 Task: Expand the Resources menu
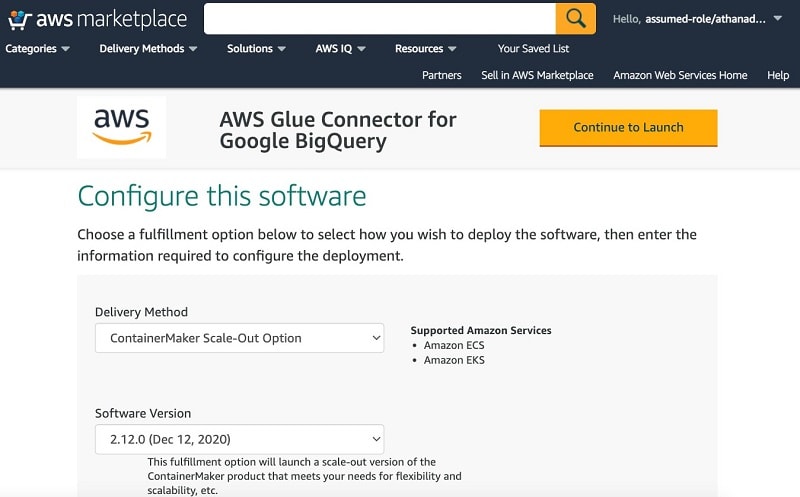425,48
